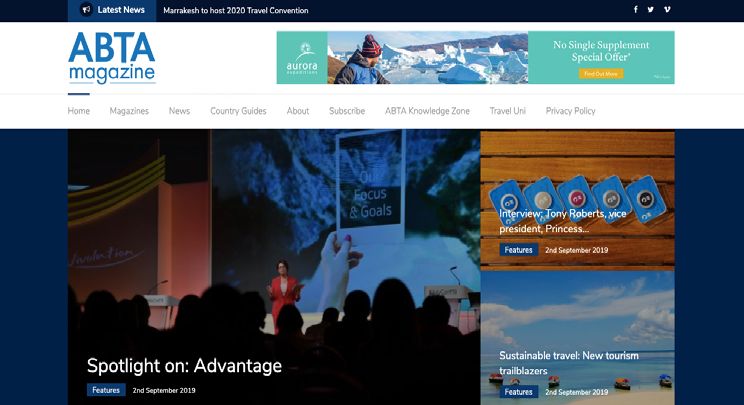The image size is (744, 405).
Task: Open the Vimeo social icon
Action: click(x=667, y=9)
